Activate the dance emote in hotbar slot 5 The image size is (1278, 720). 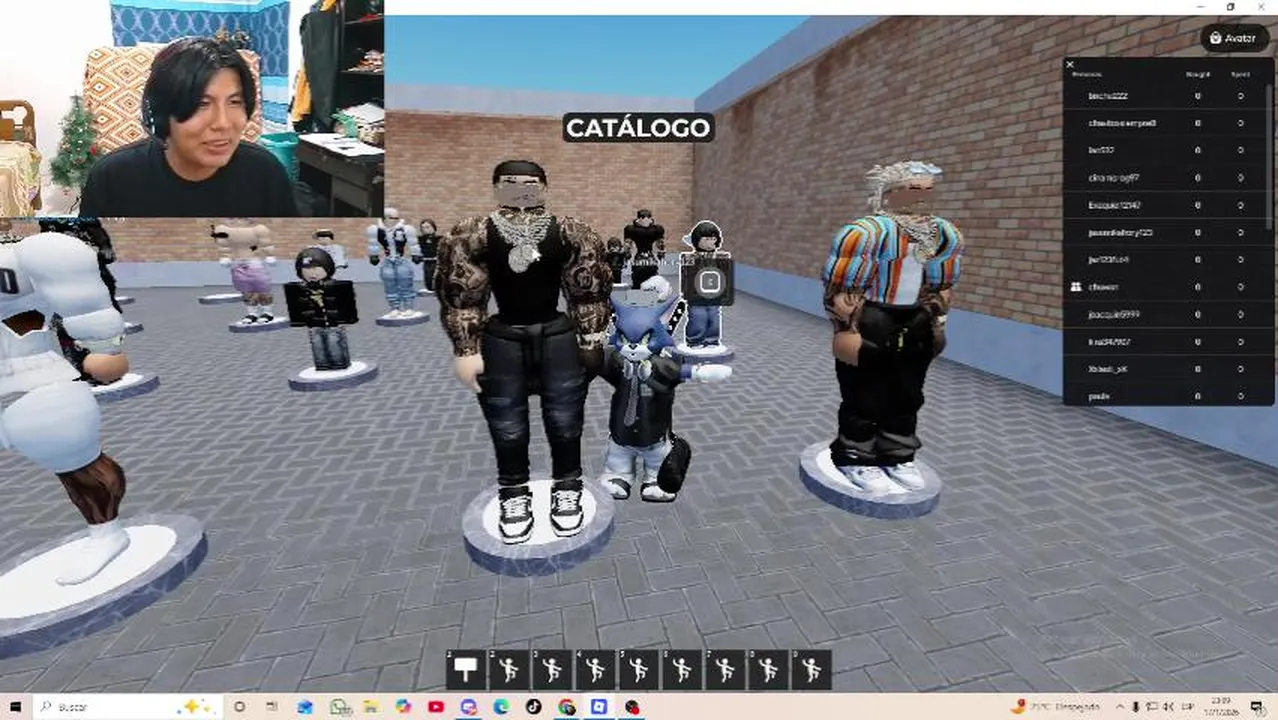(638, 669)
